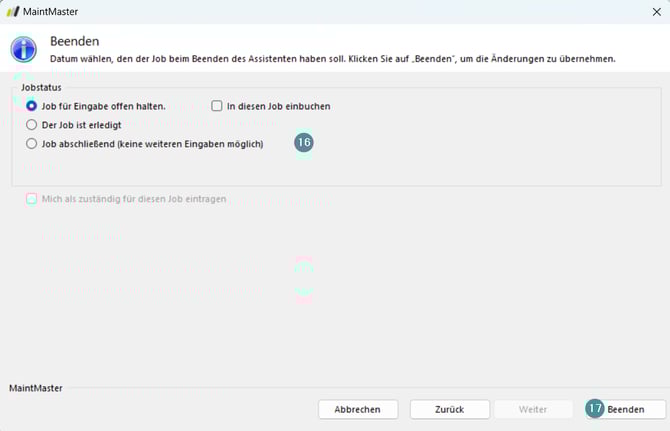670x431 pixels.
Task: Select 'Der Job ist erledigt' radio button
Action: coord(32,125)
